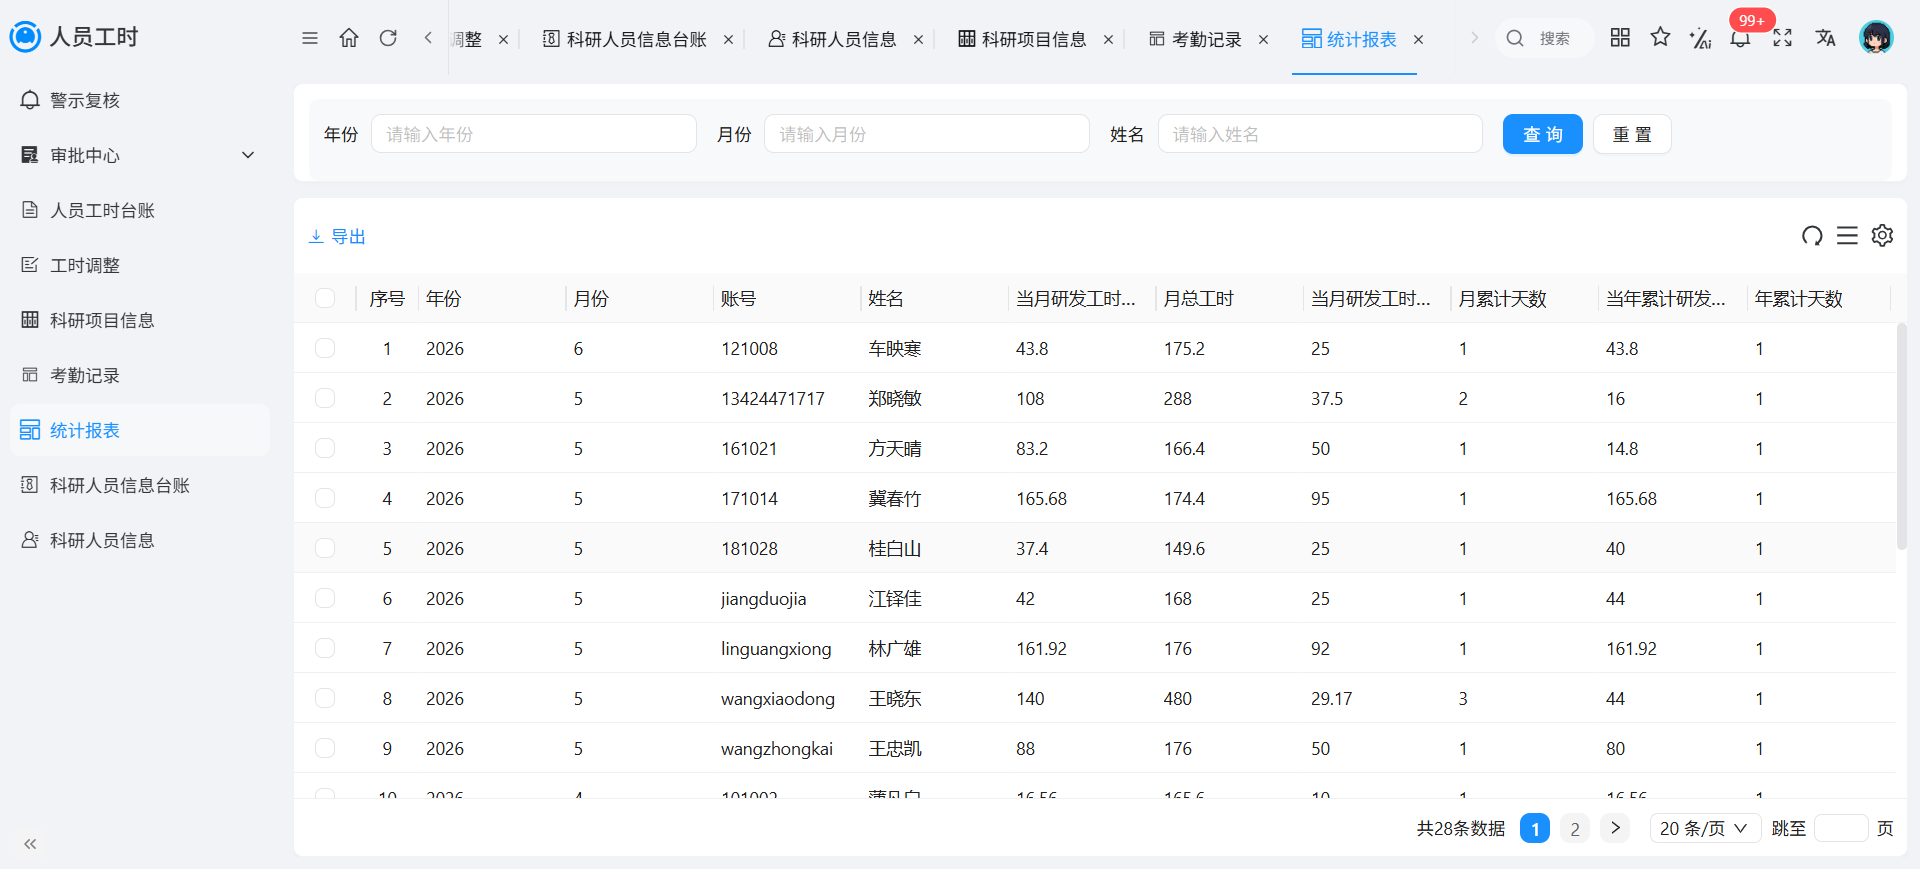Focus the 跳至 page jump input
Screen dimensions: 1920x869
pyautogui.click(x=1841, y=828)
